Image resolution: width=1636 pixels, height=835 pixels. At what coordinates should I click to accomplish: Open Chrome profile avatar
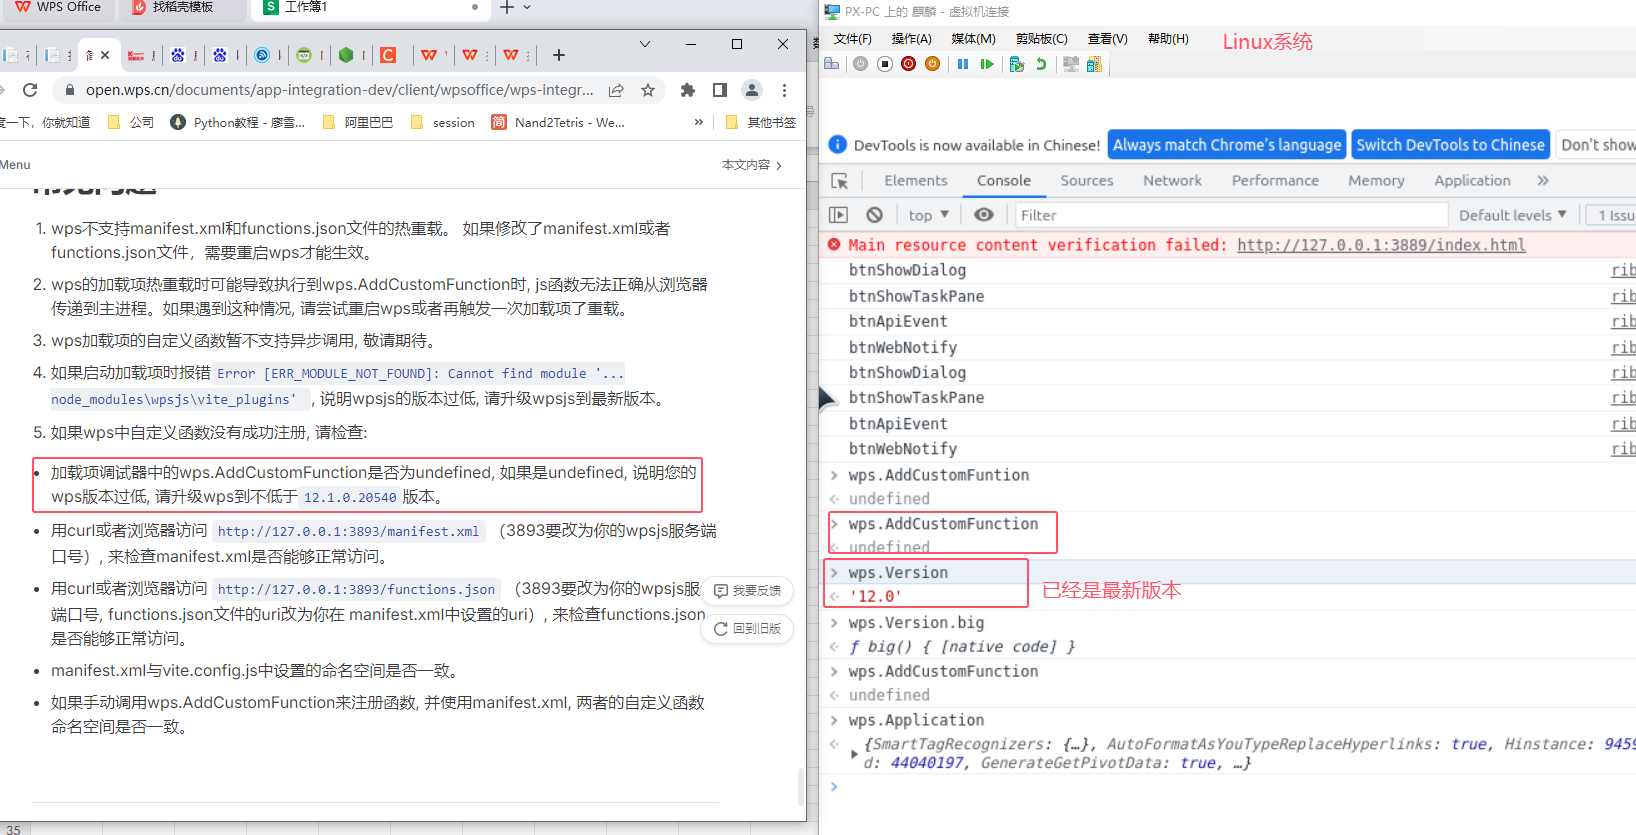coord(752,90)
